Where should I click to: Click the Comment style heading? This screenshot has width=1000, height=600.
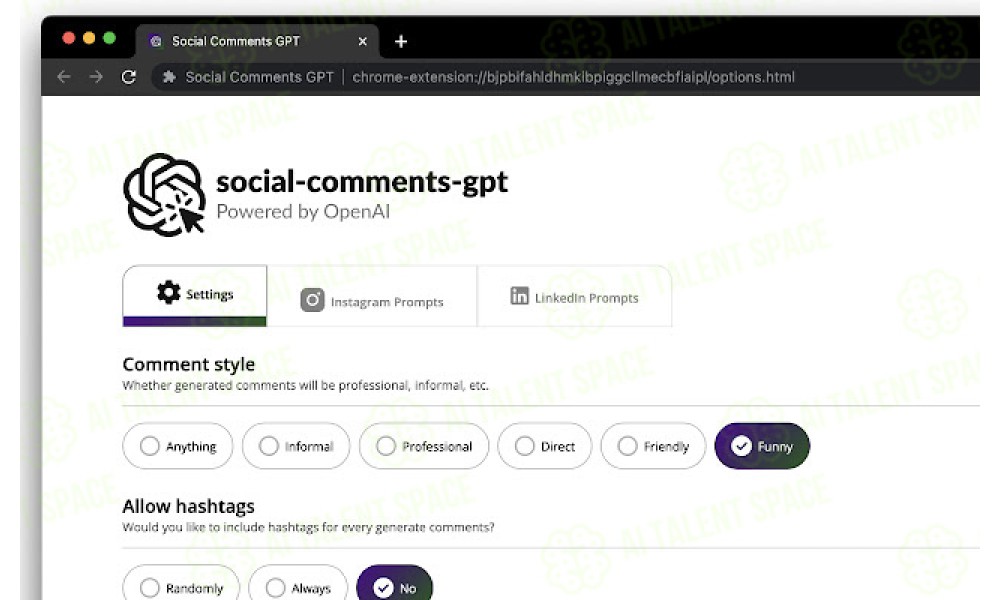pyautogui.click(x=189, y=364)
